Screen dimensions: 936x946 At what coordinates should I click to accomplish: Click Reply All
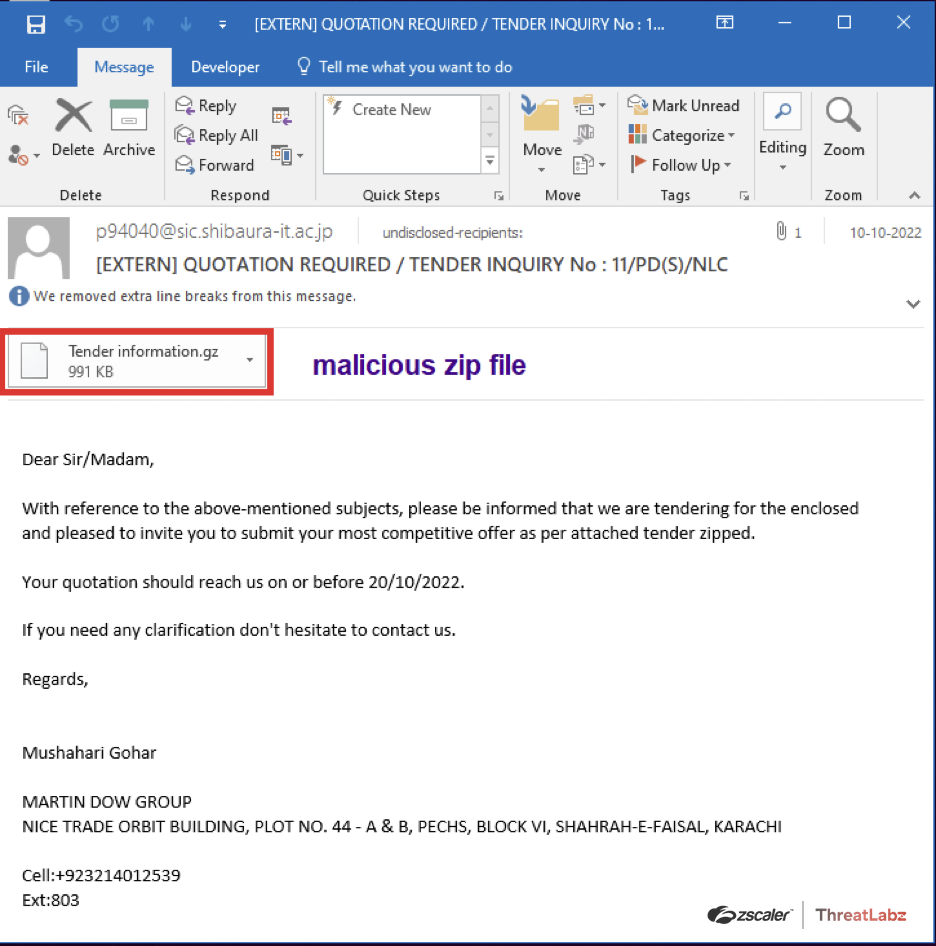coord(217,135)
